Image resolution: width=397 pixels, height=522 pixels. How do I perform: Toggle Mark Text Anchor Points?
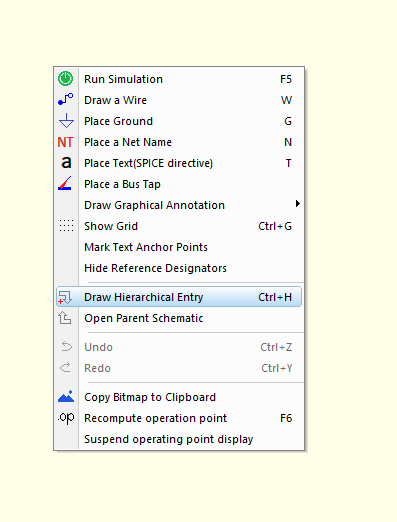coord(179,247)
